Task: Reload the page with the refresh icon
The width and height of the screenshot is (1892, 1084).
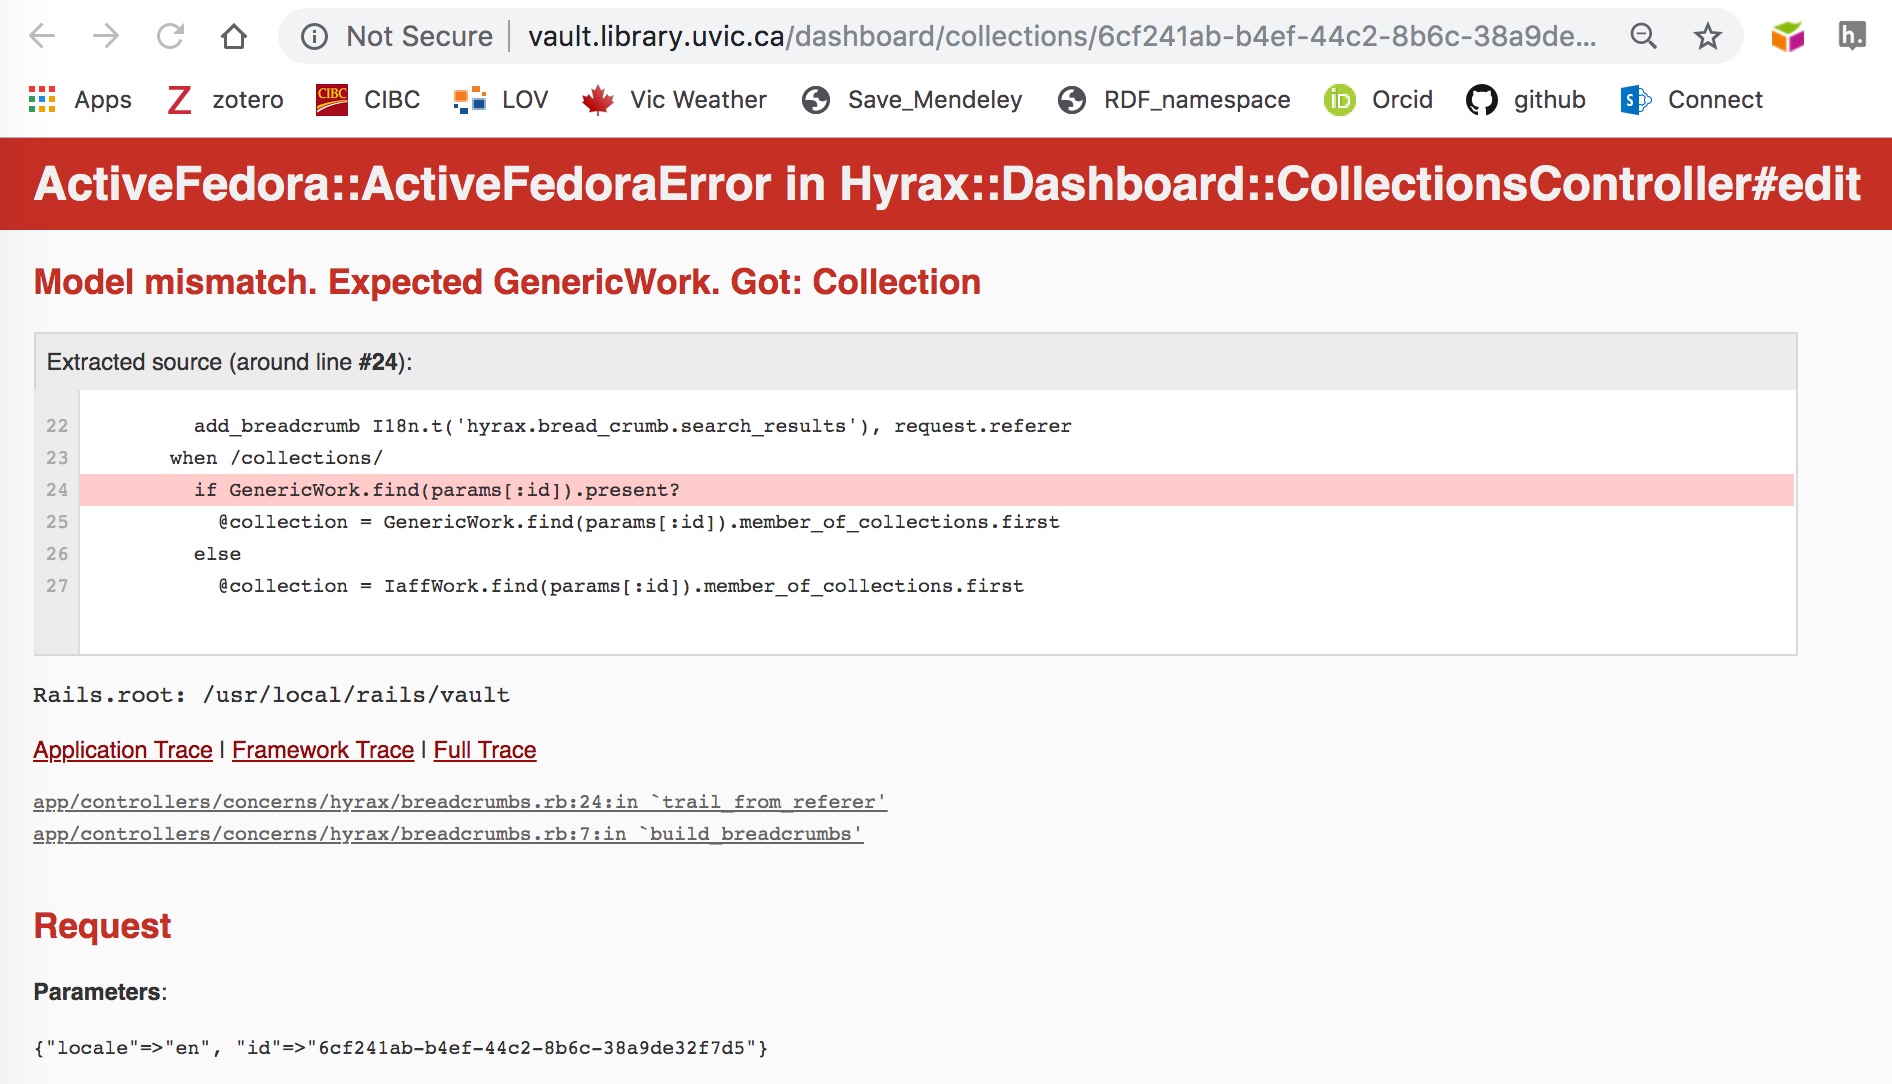Action: point(170,37)
